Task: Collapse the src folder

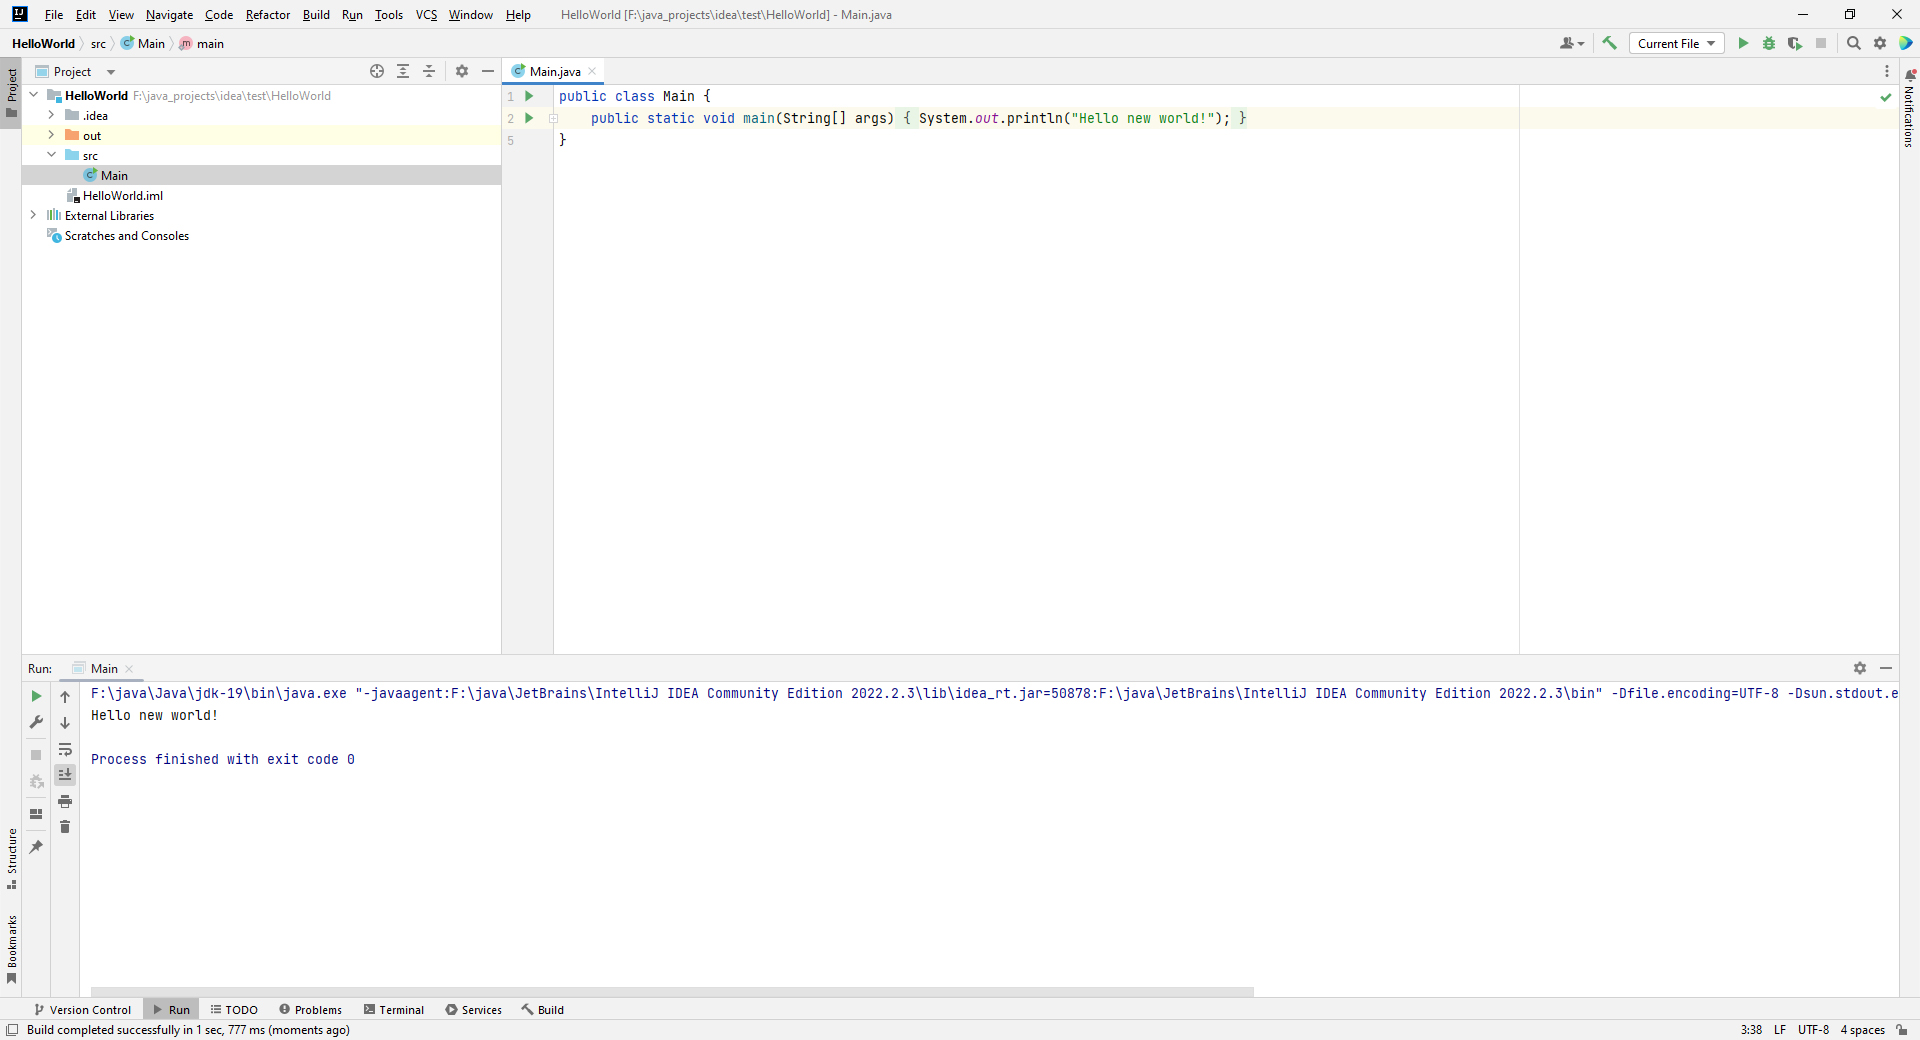Action: click(52, 155)
